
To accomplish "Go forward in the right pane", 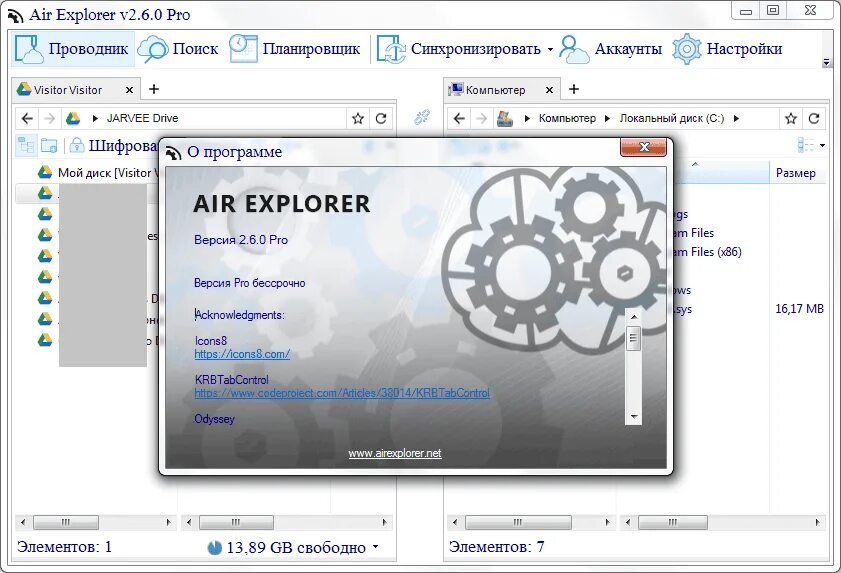I will click(x=481, y=119).
